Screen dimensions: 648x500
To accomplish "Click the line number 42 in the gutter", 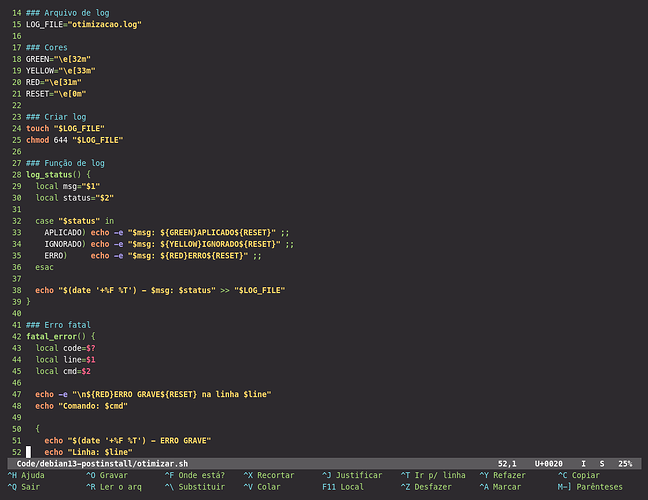I will (x=15, y=337).
